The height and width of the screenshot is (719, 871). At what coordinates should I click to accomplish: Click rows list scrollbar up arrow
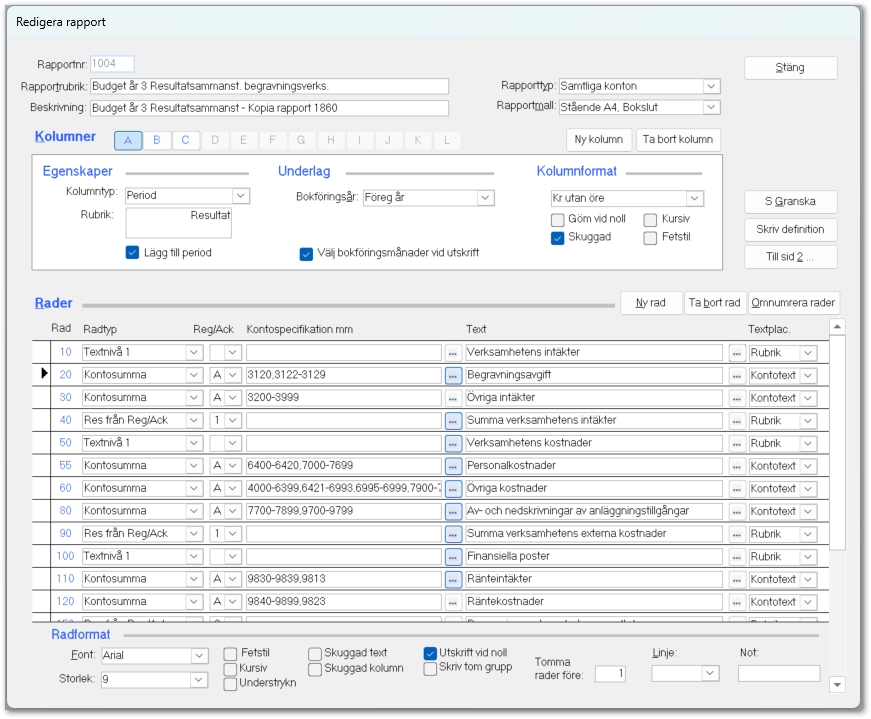click(837, 327)
